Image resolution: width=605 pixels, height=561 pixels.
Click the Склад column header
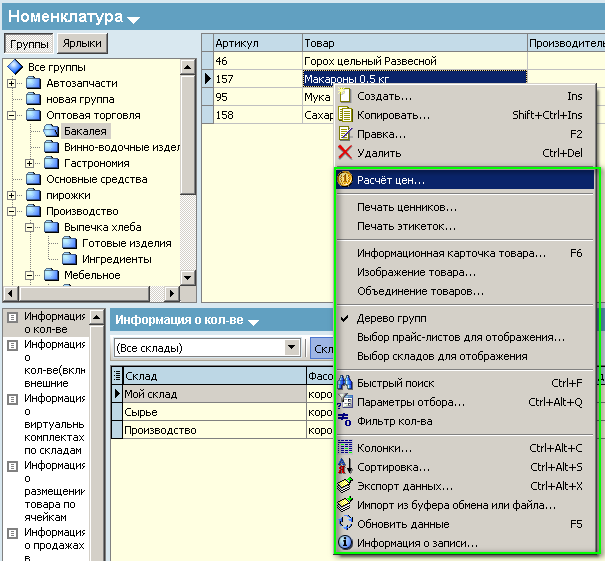click(215, 375)
